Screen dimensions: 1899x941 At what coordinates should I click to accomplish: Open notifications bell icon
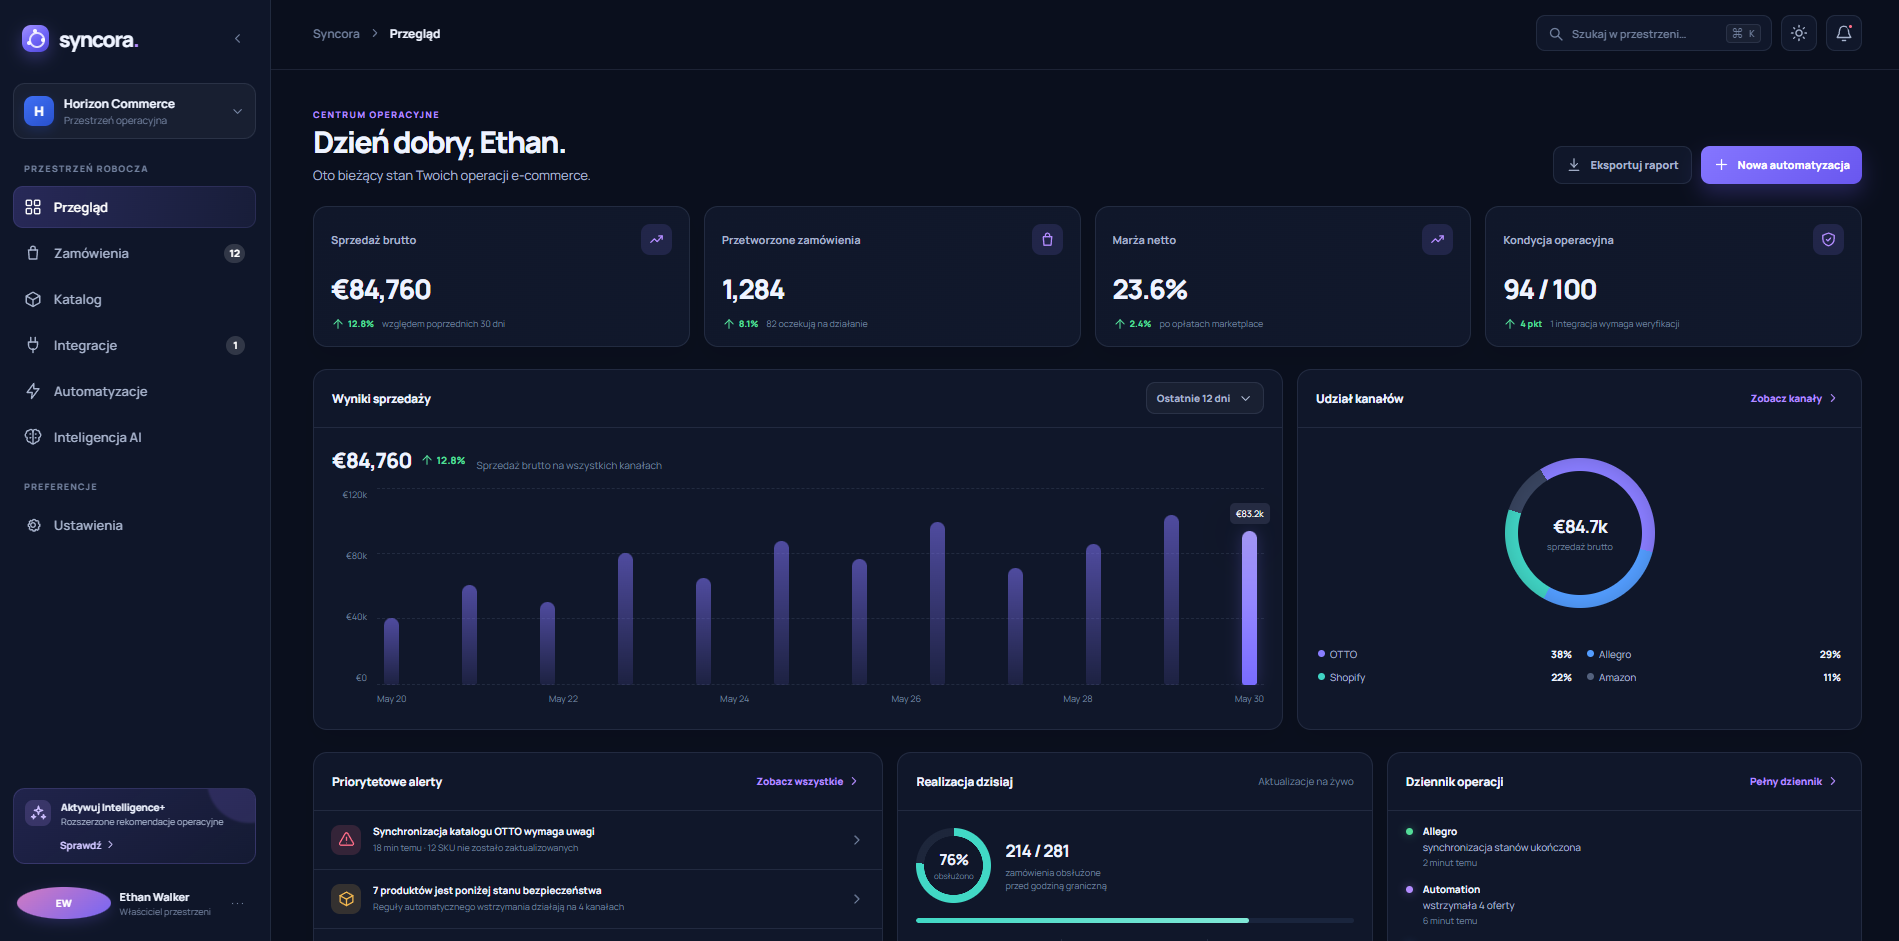click(1843, 33)
